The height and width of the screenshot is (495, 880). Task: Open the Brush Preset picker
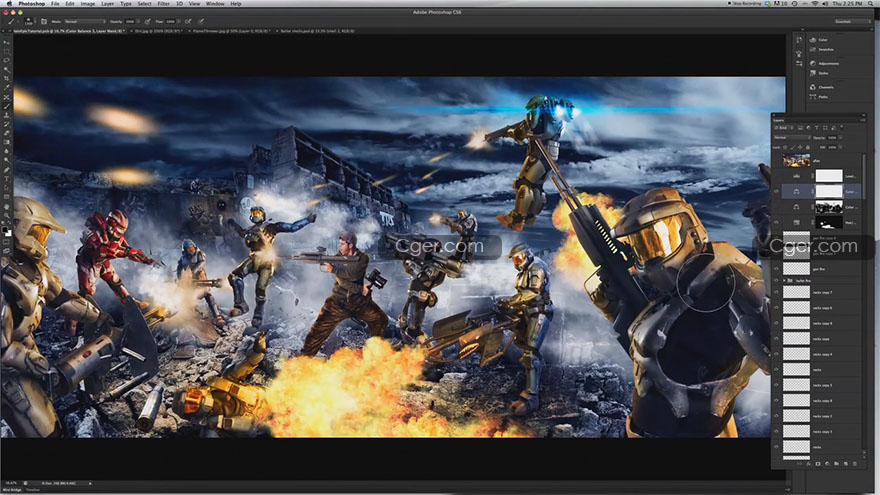[28, 21]
